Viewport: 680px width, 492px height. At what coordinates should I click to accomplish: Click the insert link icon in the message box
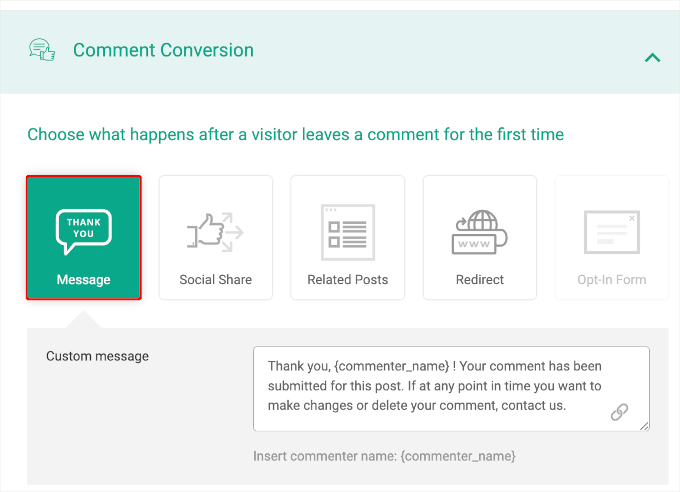coord(619,412)
